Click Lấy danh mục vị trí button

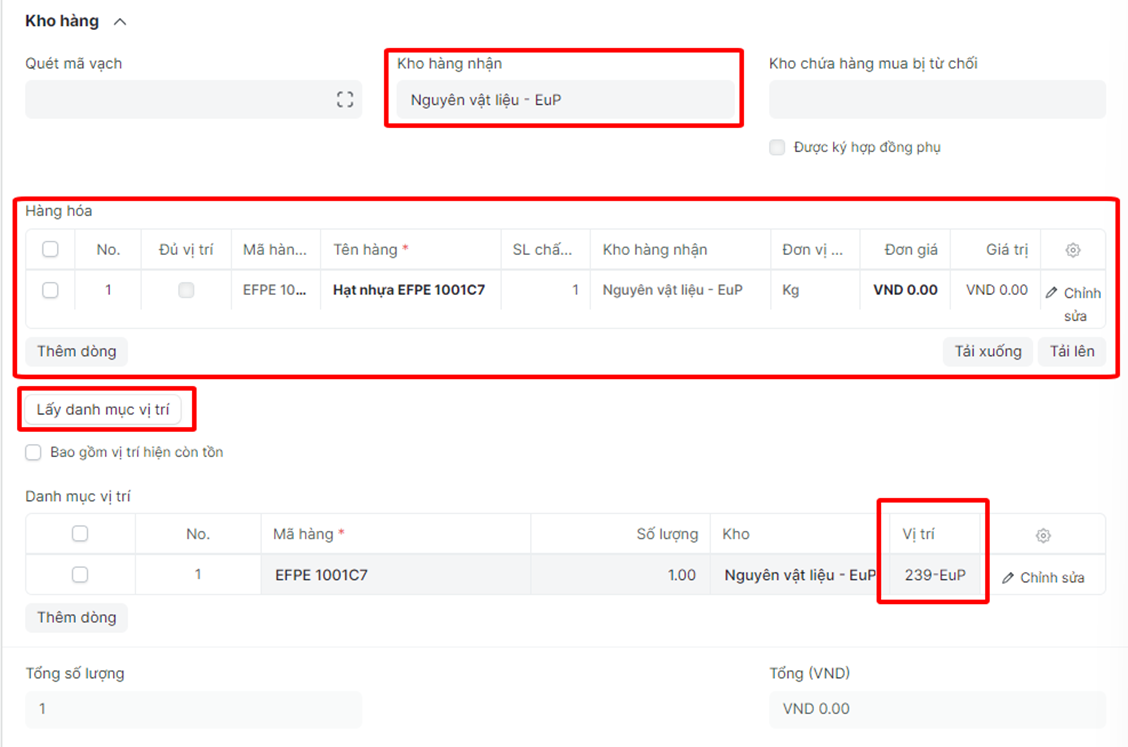pyautogui.click(x=103, y=409)
